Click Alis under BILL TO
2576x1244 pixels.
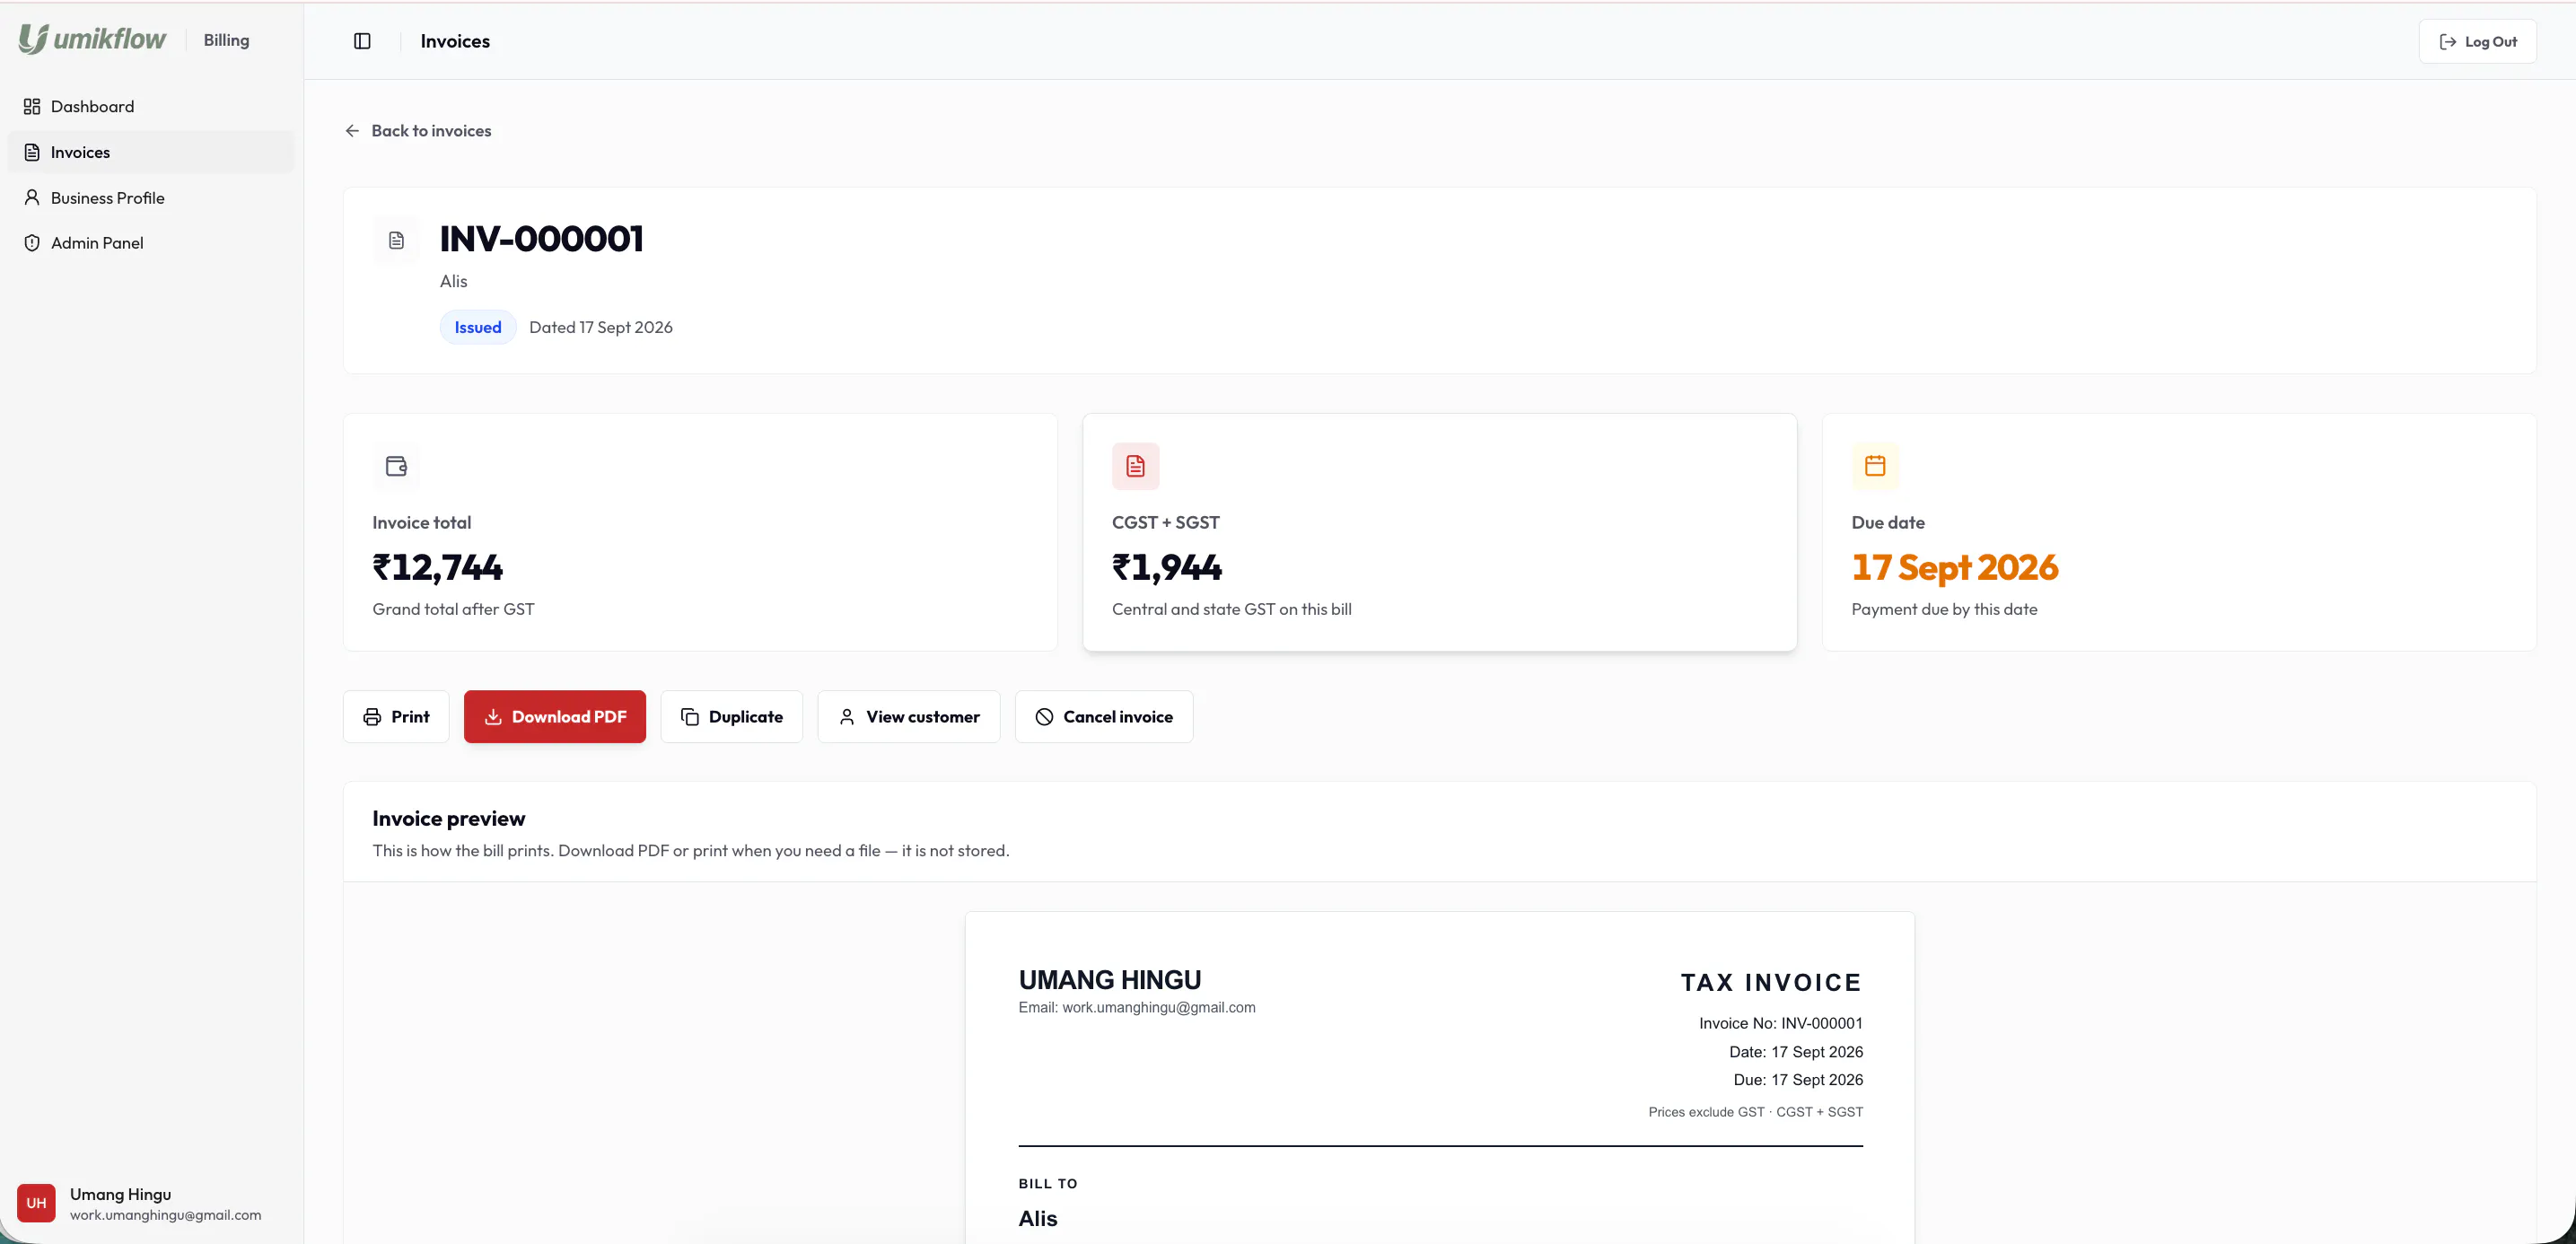[1038, 1218]
